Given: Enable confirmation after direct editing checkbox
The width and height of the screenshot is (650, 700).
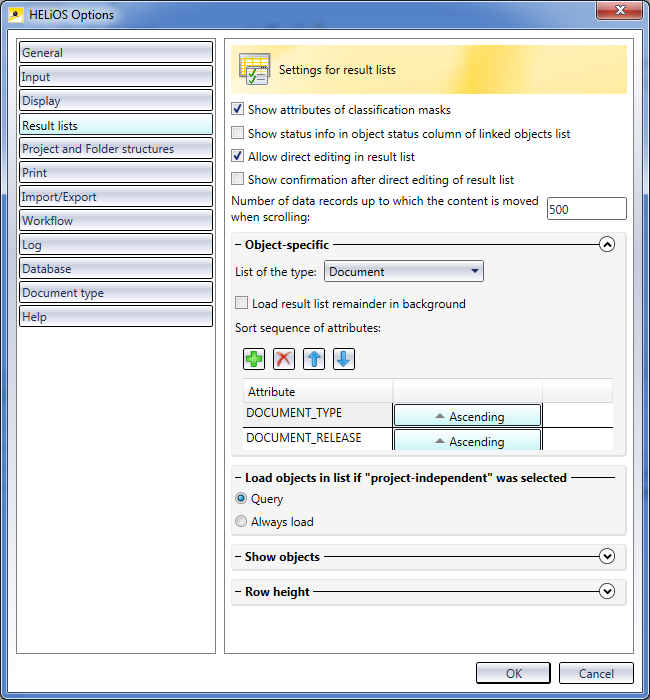Looking at the screenshot, I should pyautogui.click(x=238, y=179).
